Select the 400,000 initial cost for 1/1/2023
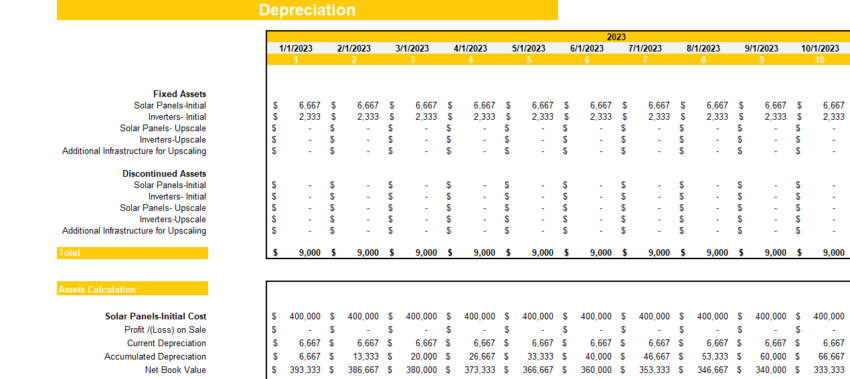 click(305, 317)
